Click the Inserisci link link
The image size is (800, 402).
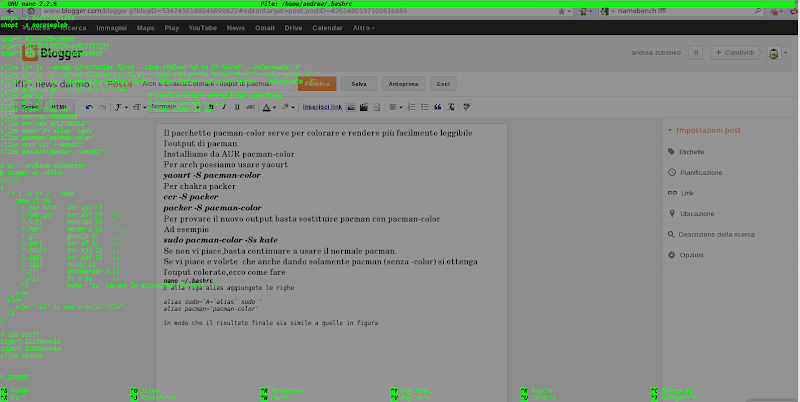tap(322, 107)
